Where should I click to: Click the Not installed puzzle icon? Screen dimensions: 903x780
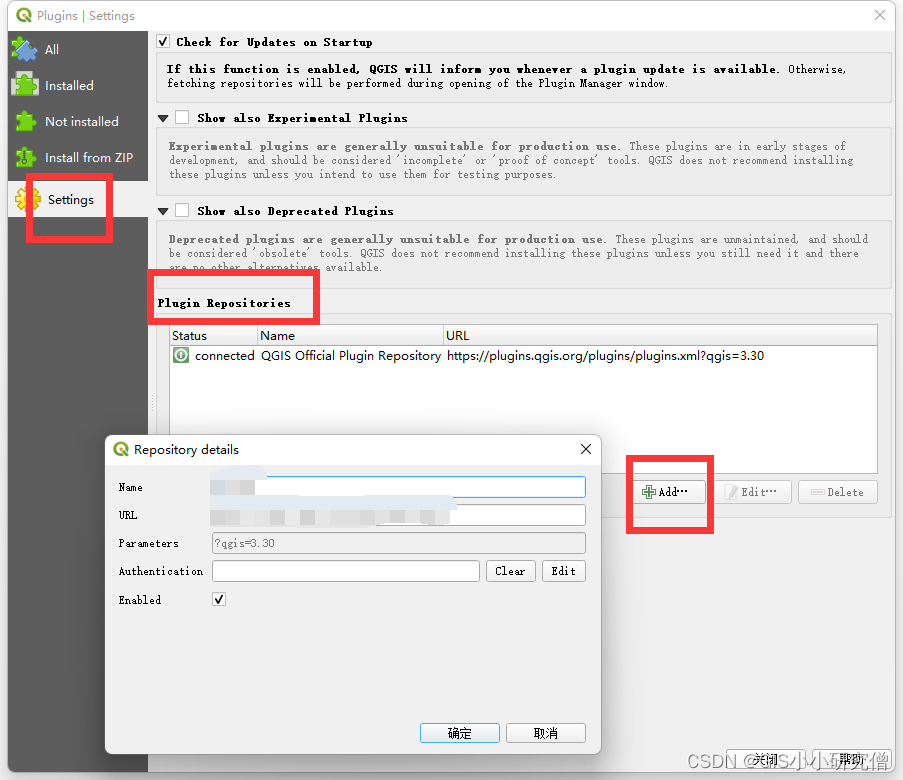[25, 122]
